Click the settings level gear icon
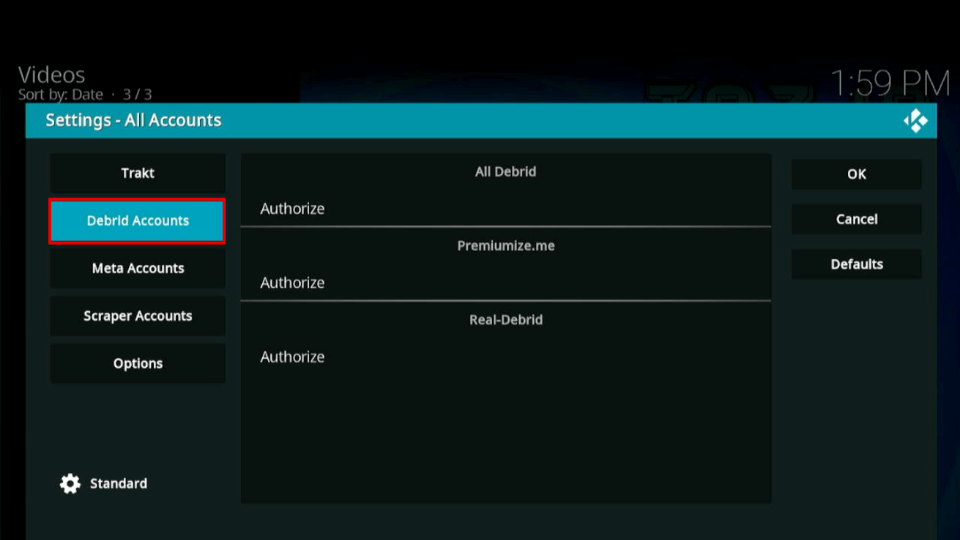The image size is (960, 540). tap(70, 484)
